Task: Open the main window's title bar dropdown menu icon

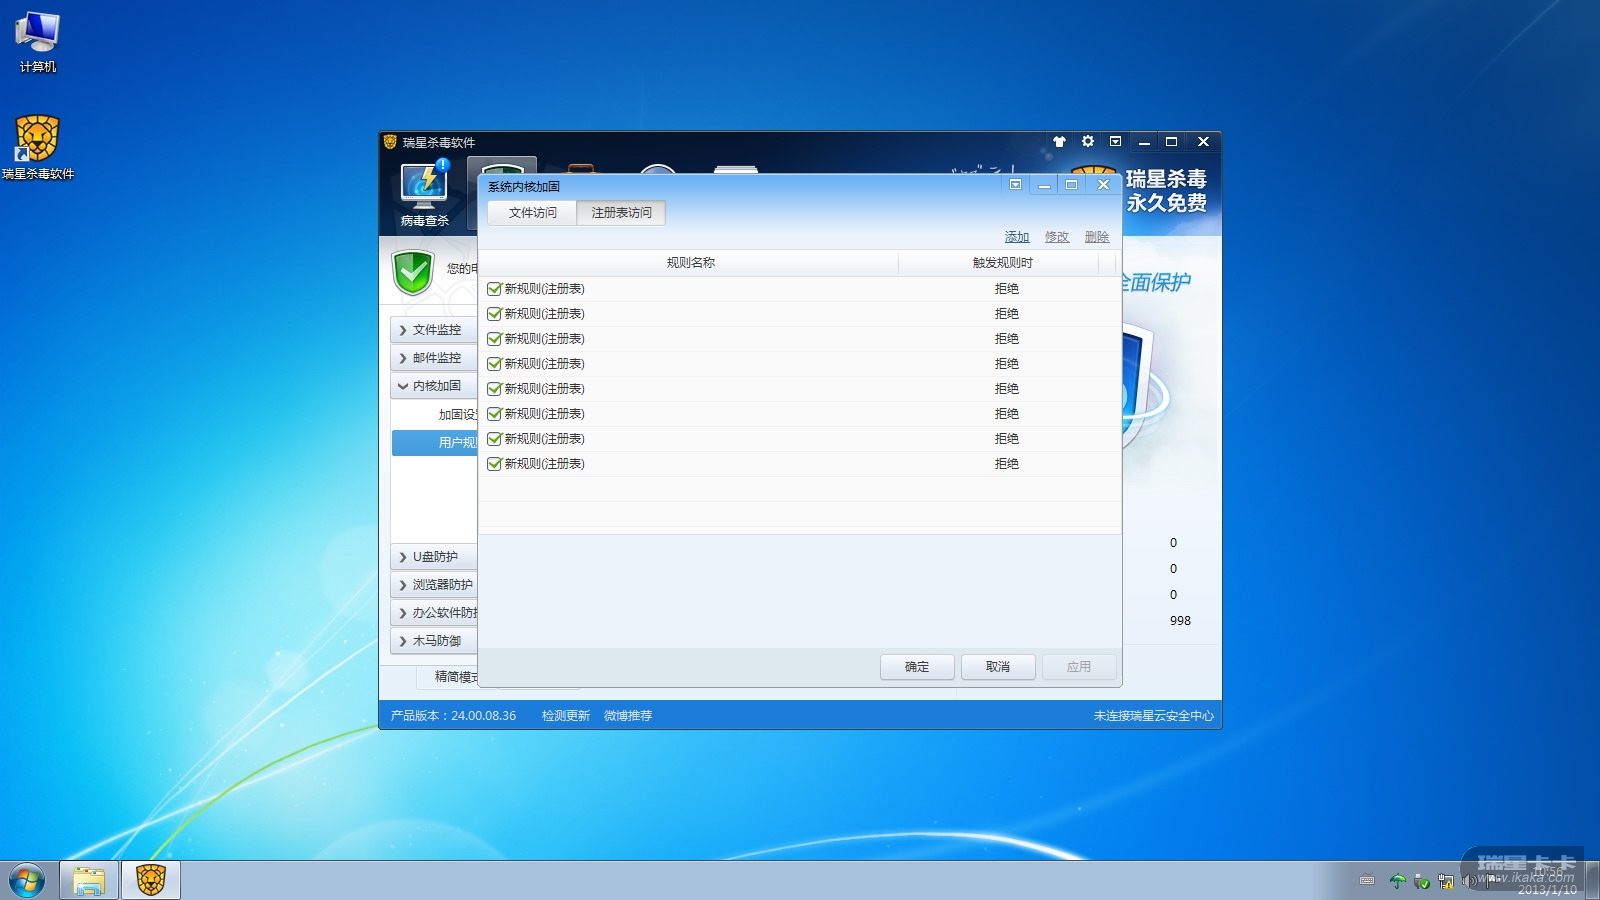Action: [x=1116, y=142]
